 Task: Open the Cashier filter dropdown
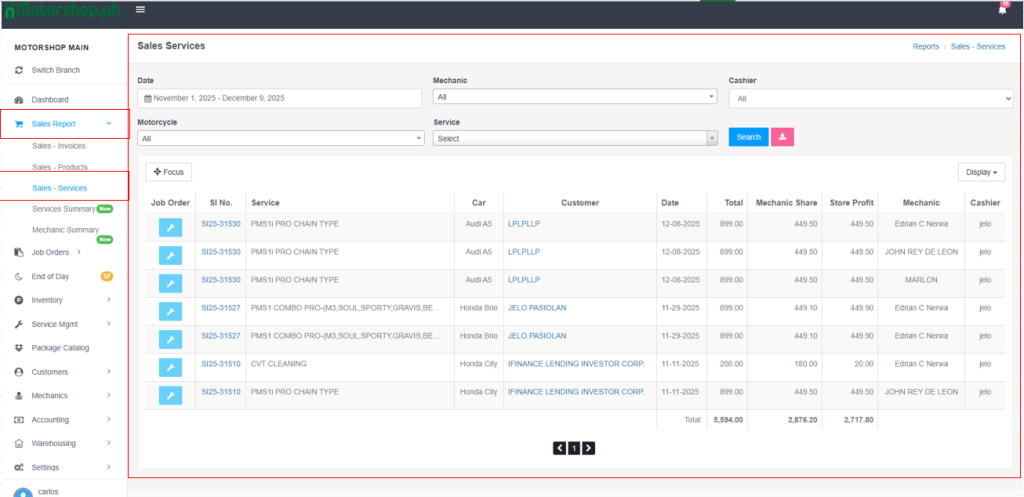(870, 99)
